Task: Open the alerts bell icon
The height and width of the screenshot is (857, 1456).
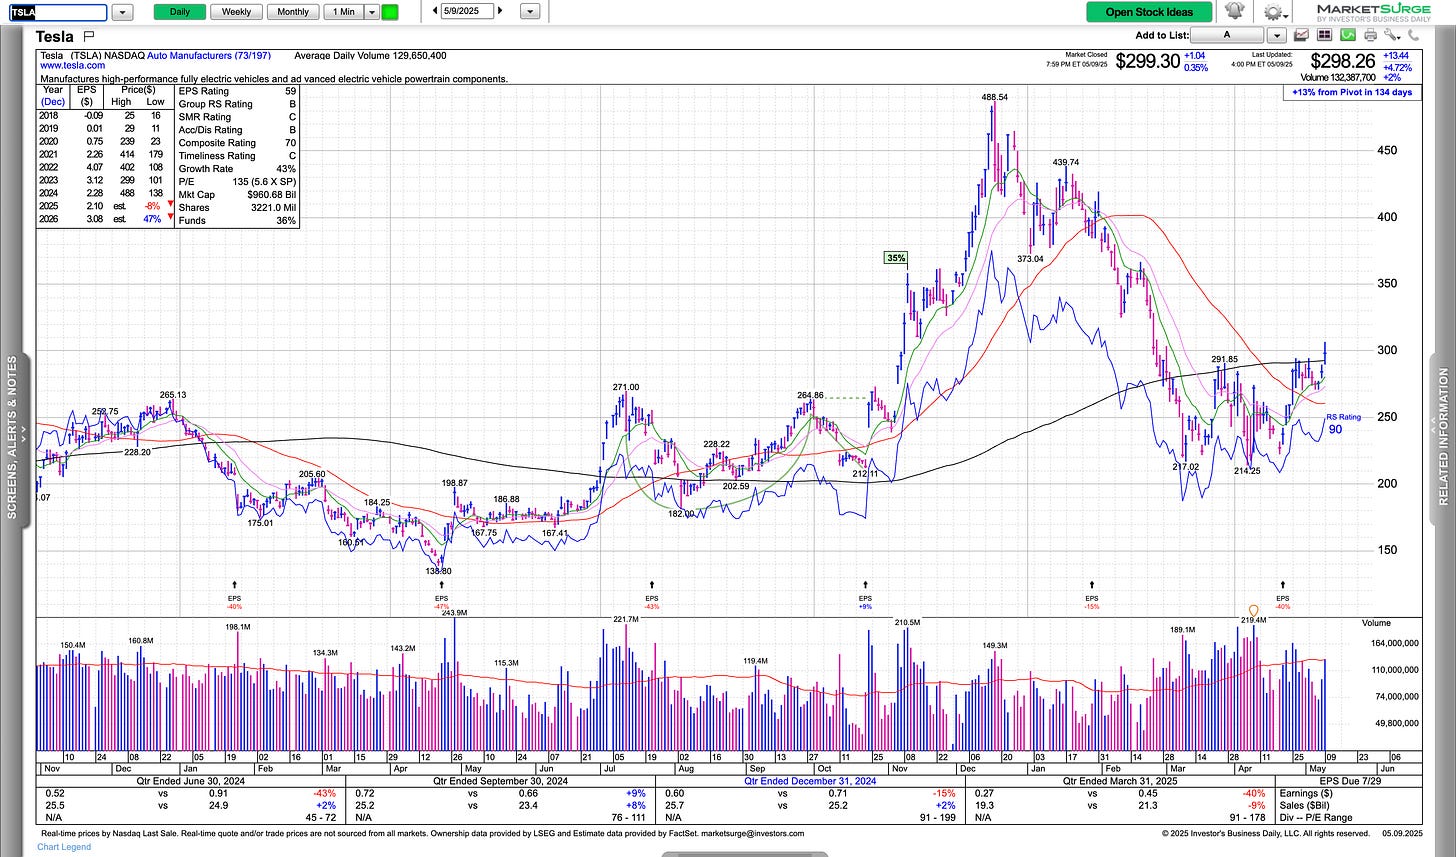Action: (x=1234, y=12)
